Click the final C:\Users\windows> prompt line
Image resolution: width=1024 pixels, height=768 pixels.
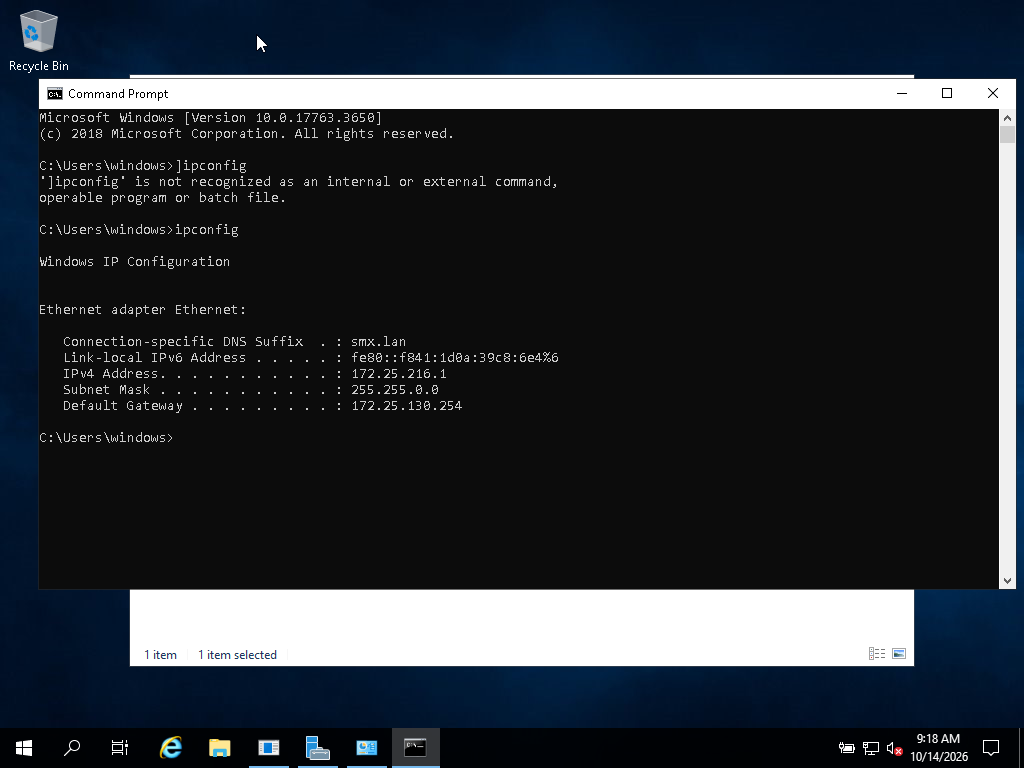[106, 438]
